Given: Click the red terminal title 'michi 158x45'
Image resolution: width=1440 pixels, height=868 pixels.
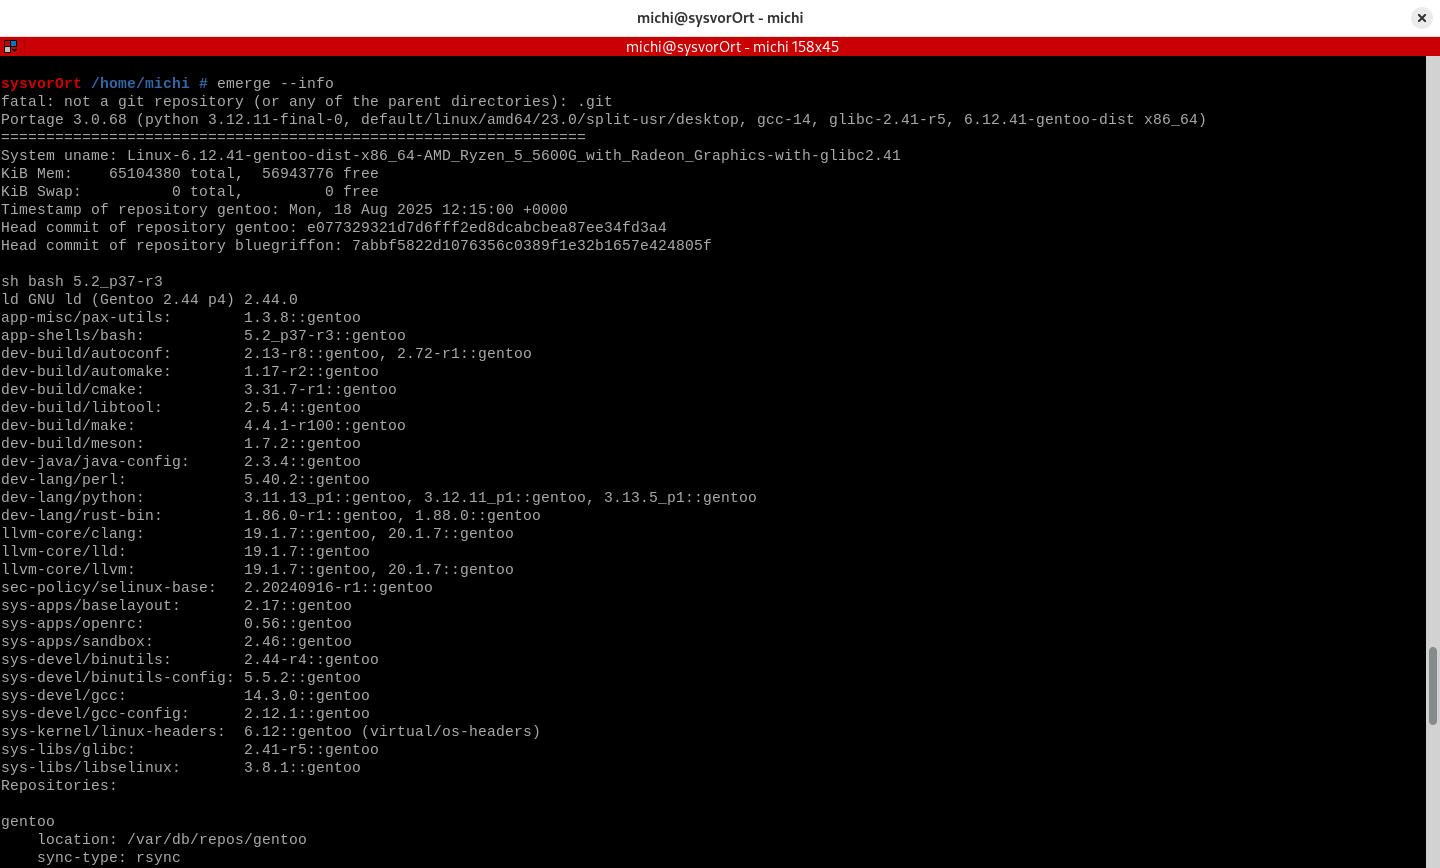Looking at the screenshot, I should (x=732, y=47).
